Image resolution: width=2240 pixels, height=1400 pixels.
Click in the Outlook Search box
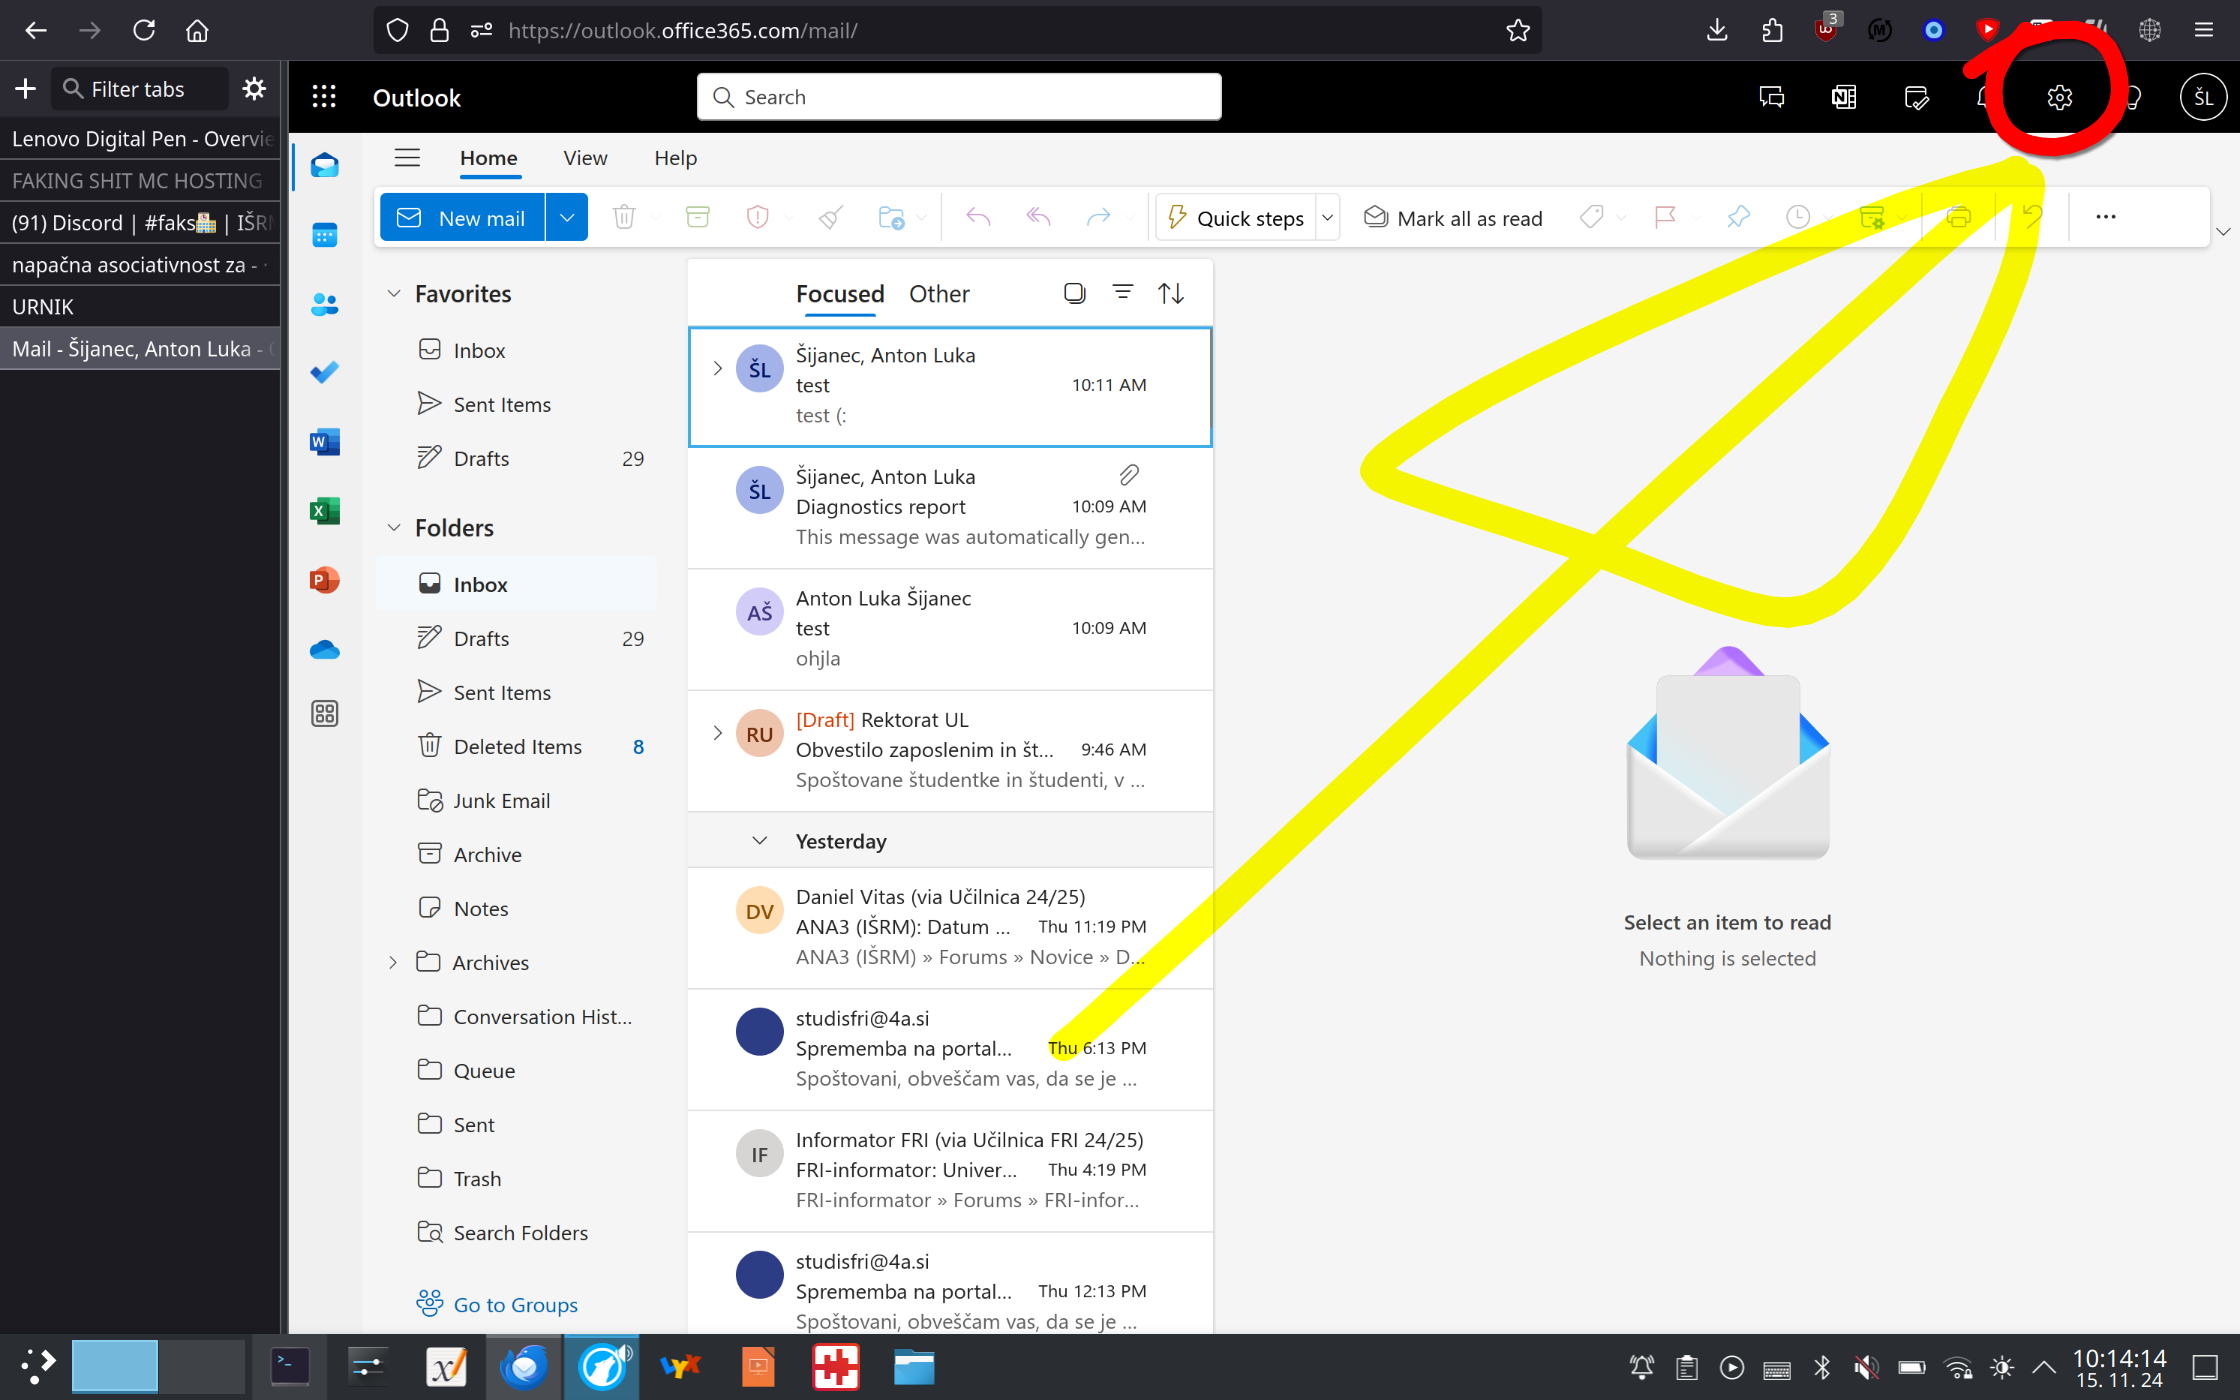point(960,97)
